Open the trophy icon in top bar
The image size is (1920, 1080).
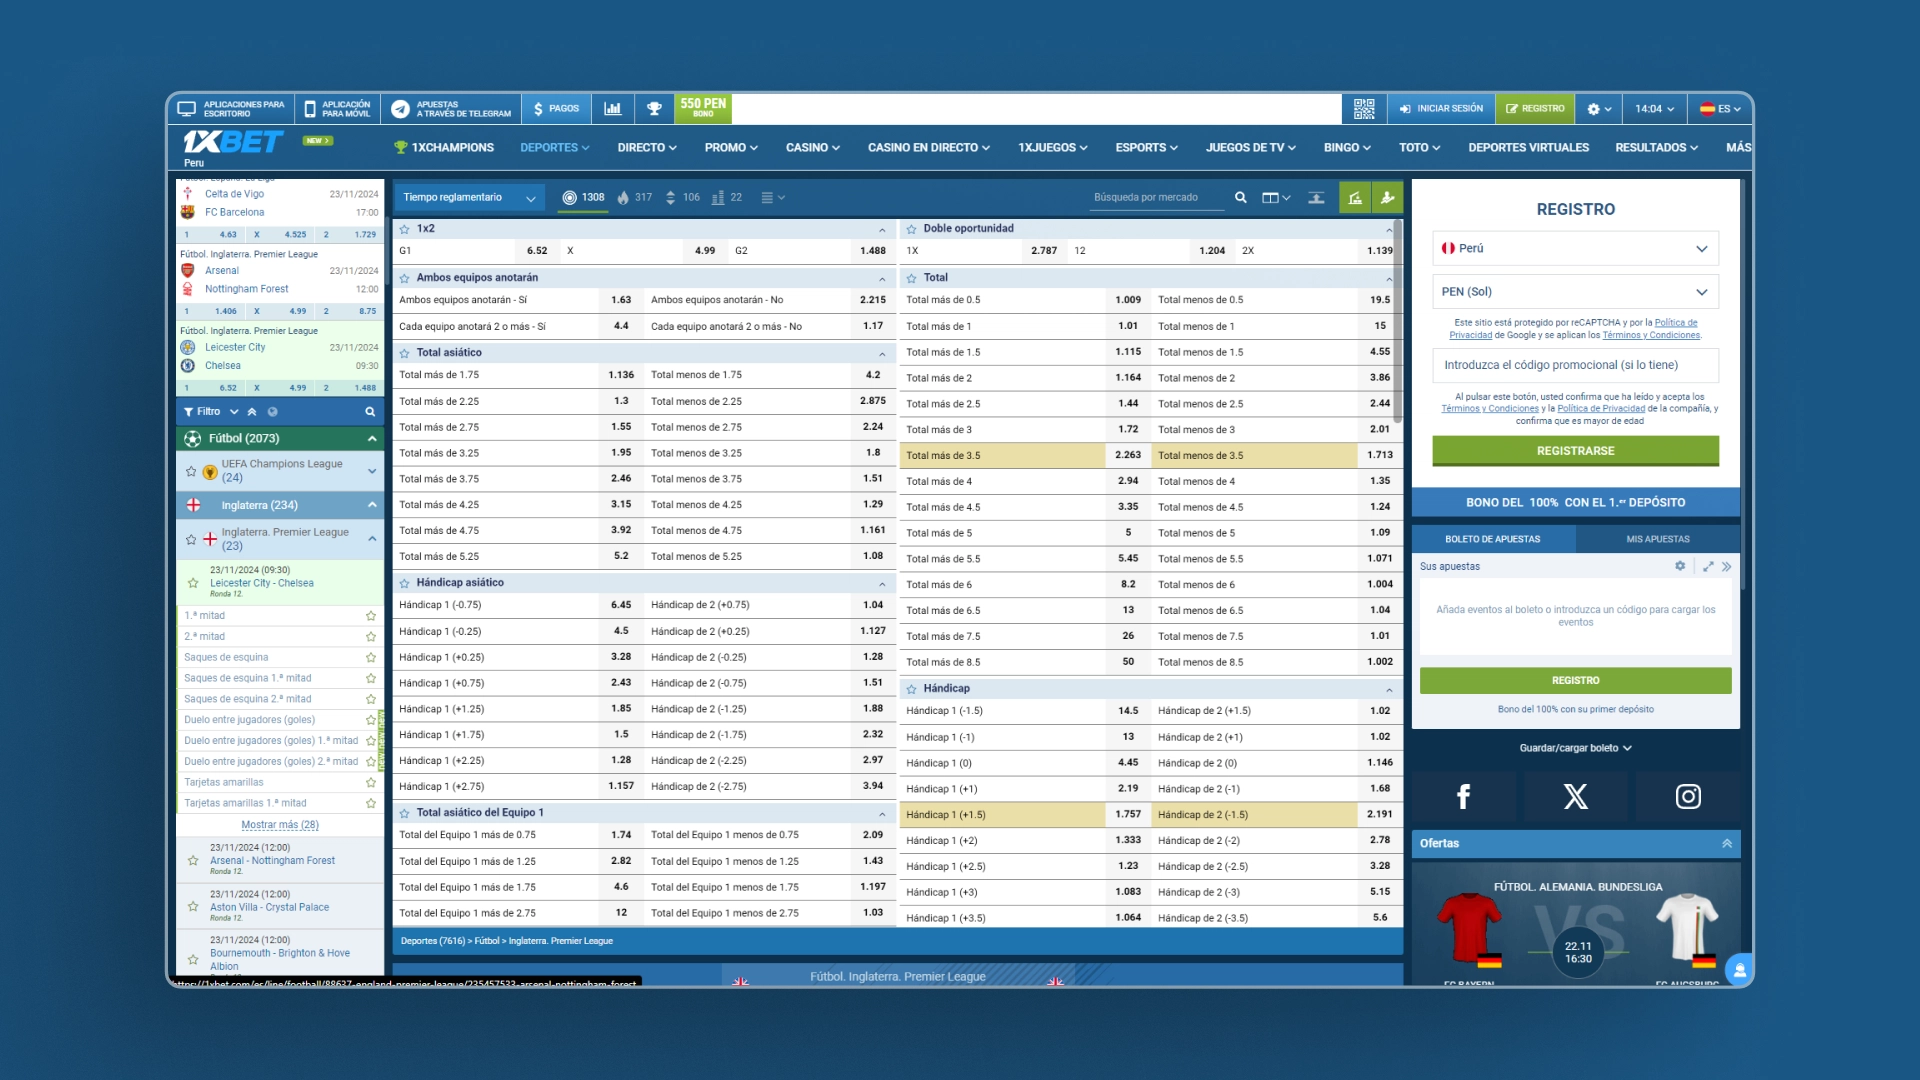click(x=654, y=109)
